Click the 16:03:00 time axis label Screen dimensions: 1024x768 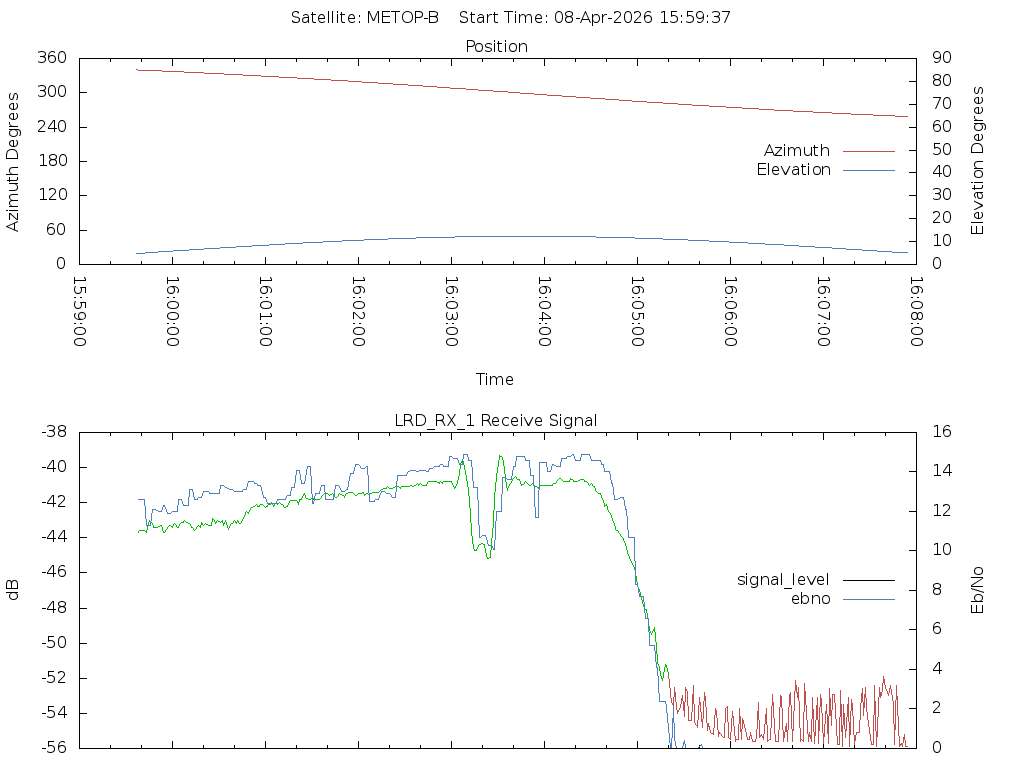pos(451,312)
